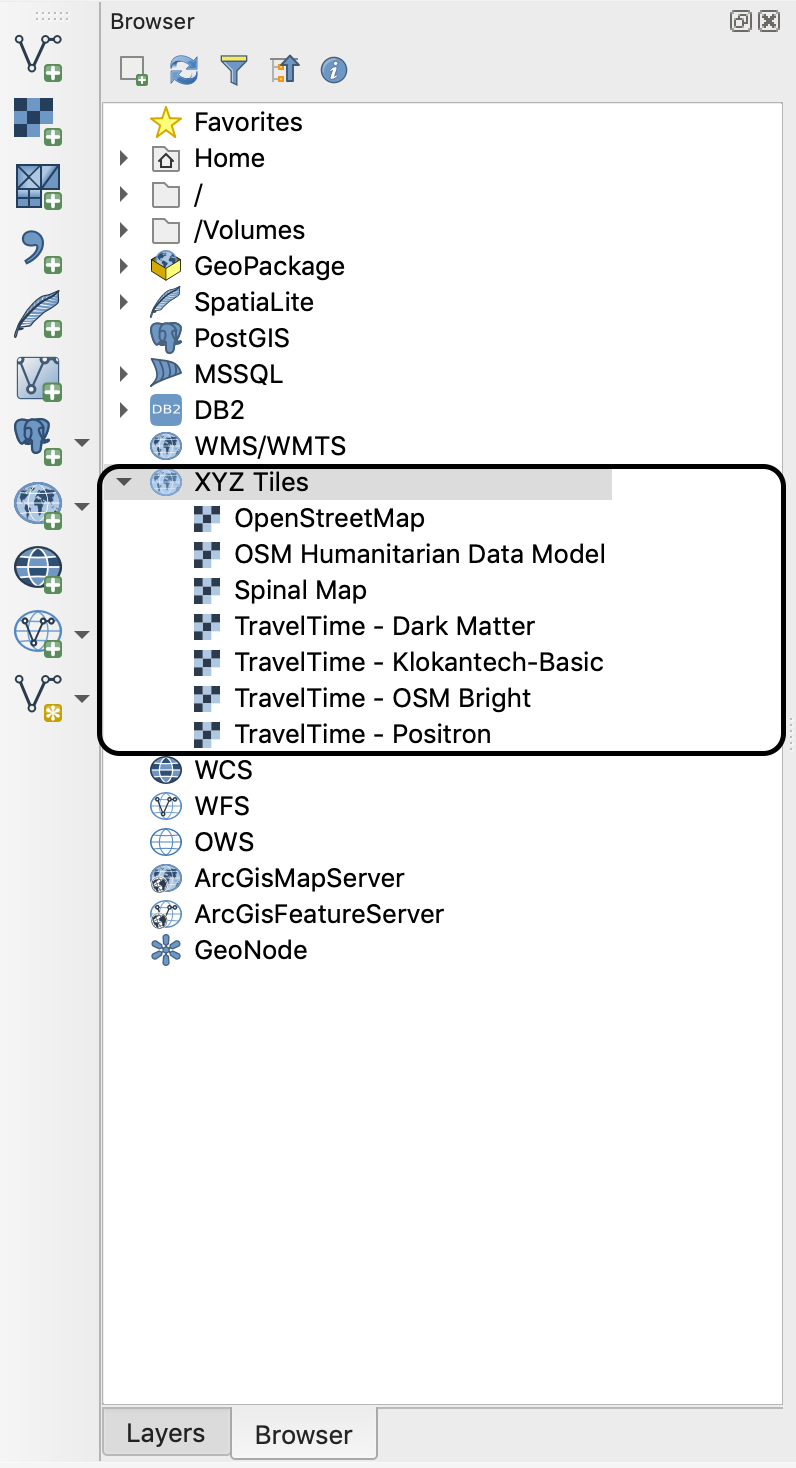The height and width of the screenshot is (1468, 796).
Task: Expand the SpatiaLite node
Action: point(124,302)
